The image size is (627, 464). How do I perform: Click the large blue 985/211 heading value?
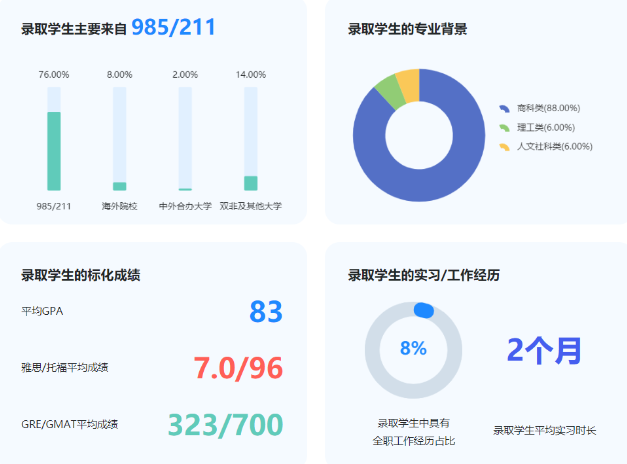[x=173, y=27]
